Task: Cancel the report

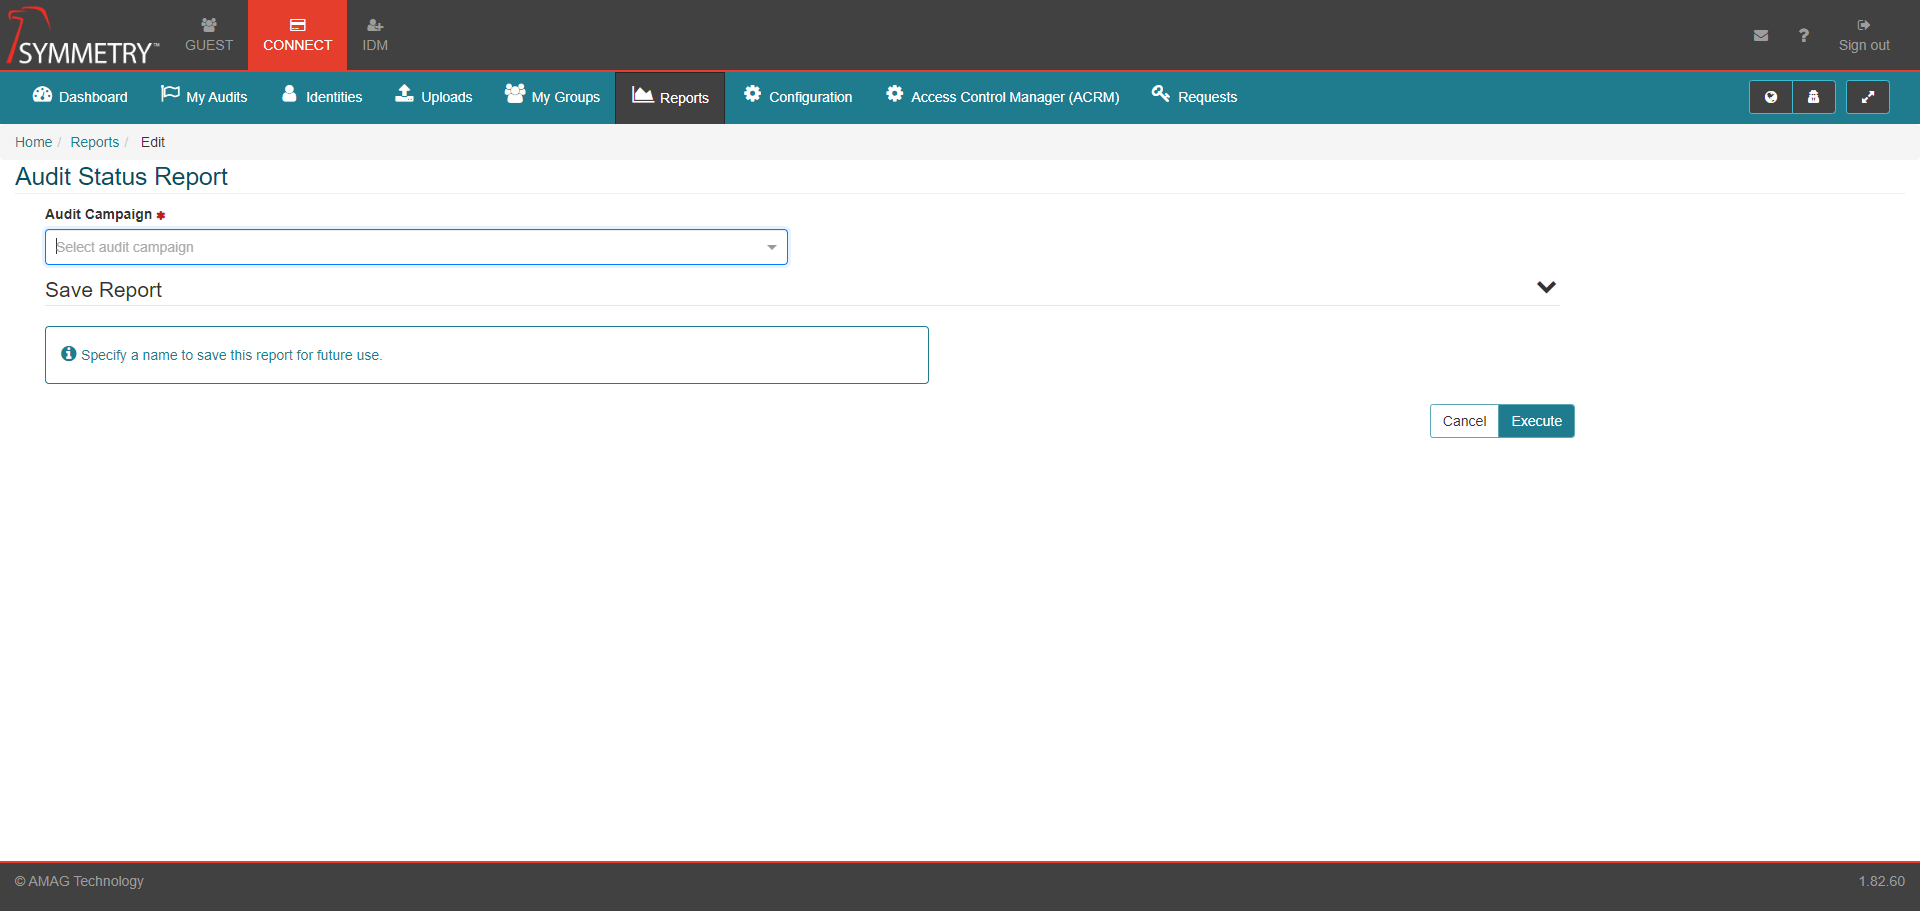Action: [1464, 421]
